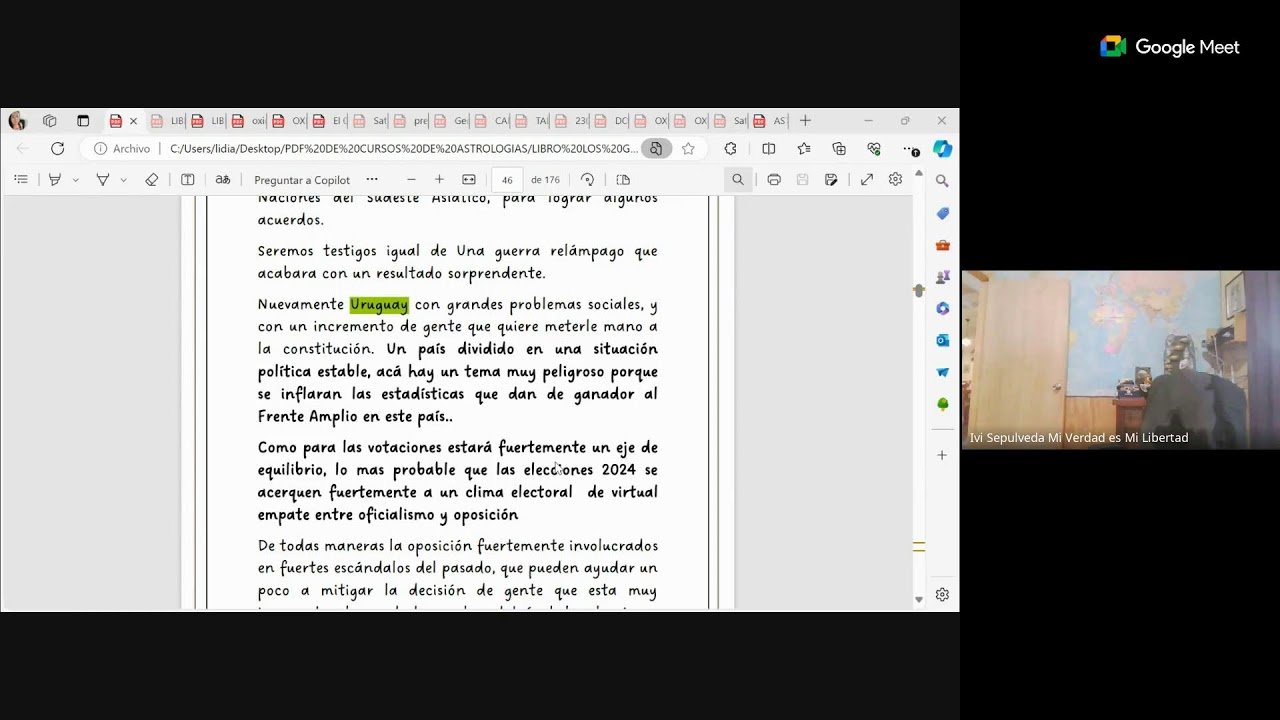The width and height of the screenshot is (1280, 720).
Task: Open the PDF table of contents icon
Action: coord(21,180)
